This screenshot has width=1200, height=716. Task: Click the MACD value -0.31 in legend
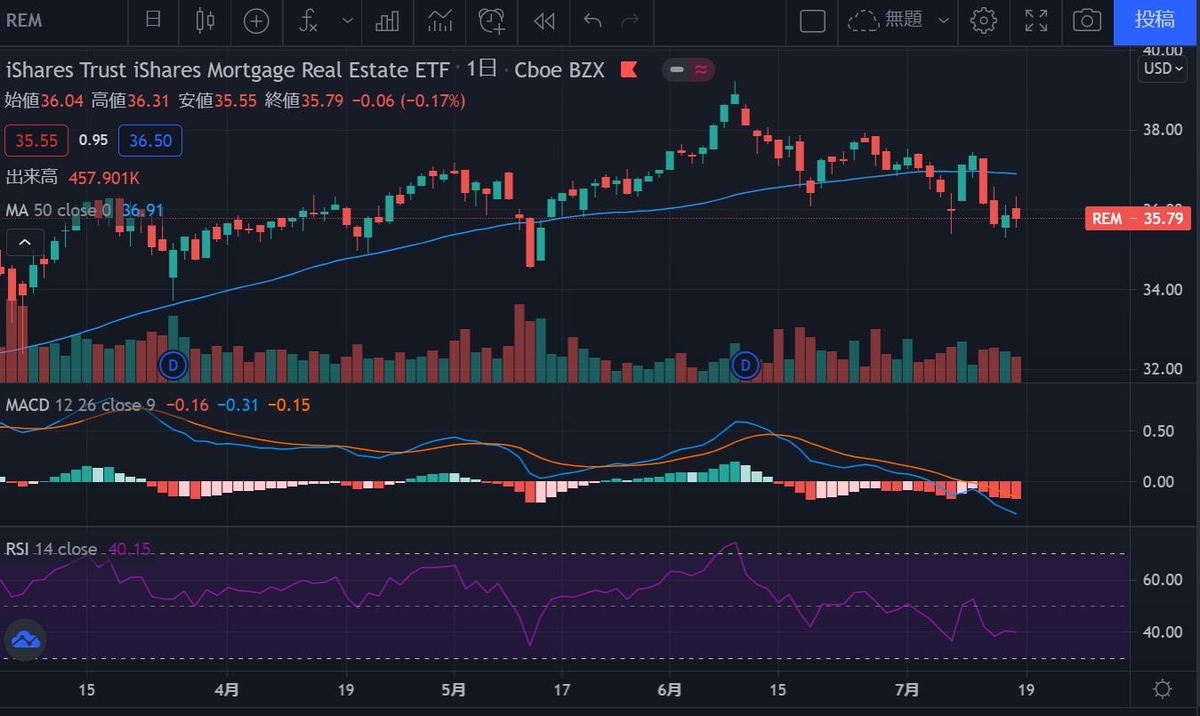(237, 405)
